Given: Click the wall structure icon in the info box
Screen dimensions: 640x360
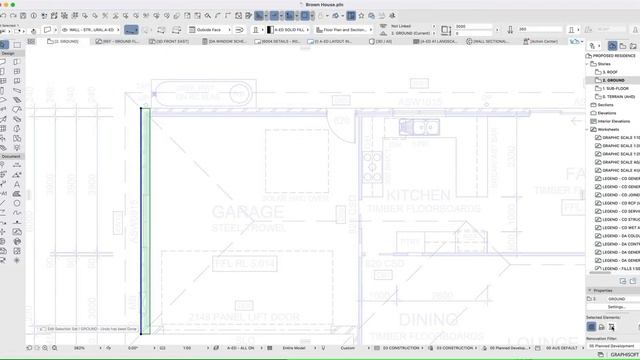Looking at the screenshot, I should pos(256,30).
